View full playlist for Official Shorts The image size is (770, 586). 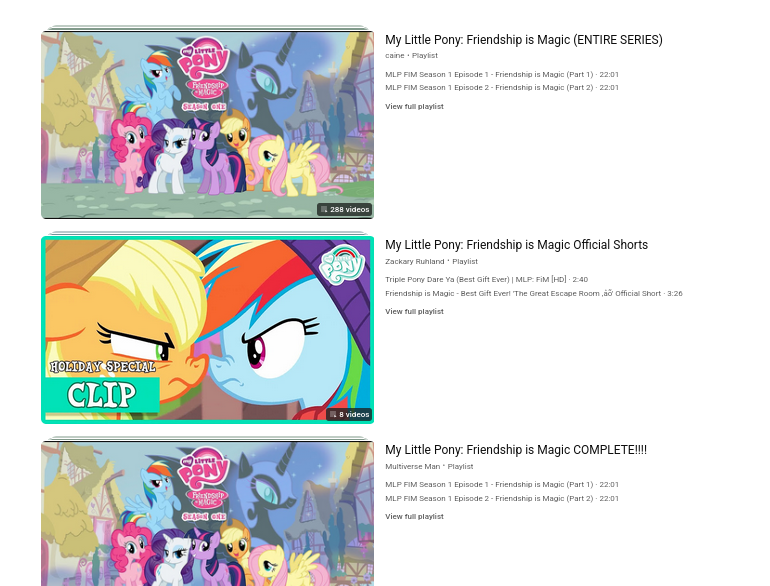[x=414, y=311]
